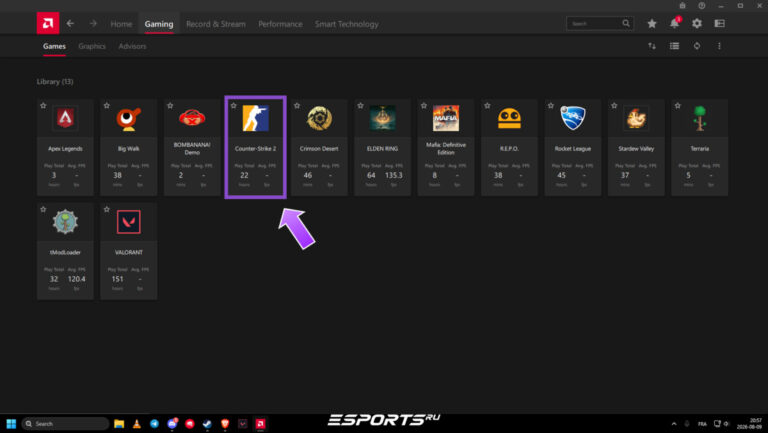The width and height of the screenshot is (768, 433).
Task: Open Brave browser from taskbar
Action: pyautogui.click(x=225, y=424)
